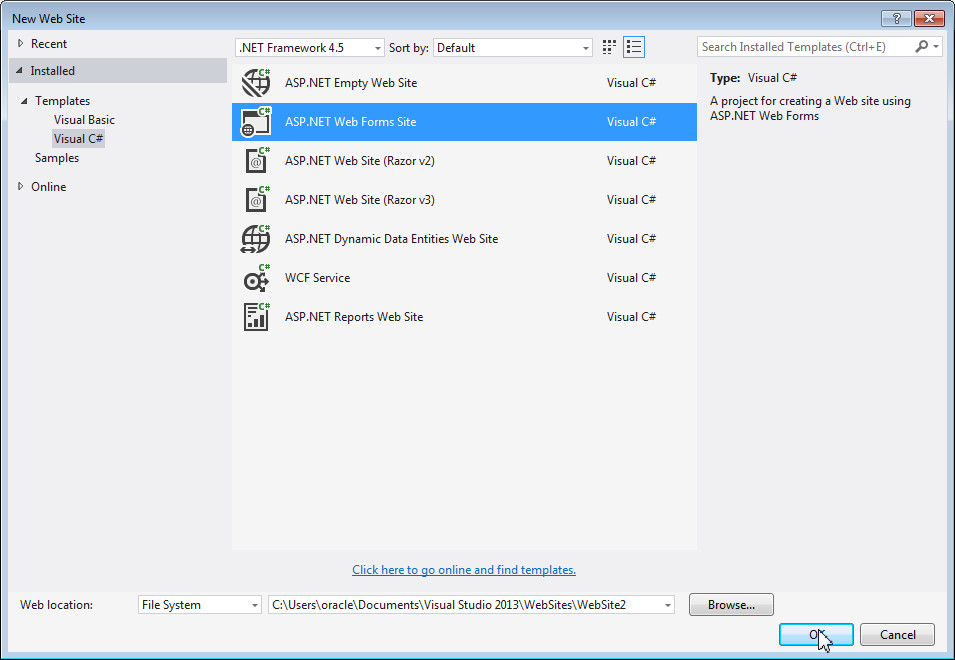This screenshot has width=955, height=660.
Task: Open the search options dropdown arrow
Action: (x=936, y=47)
